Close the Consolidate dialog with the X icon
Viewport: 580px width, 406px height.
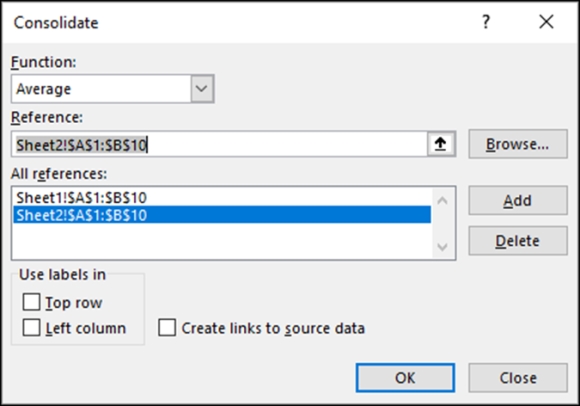[546, 21]
